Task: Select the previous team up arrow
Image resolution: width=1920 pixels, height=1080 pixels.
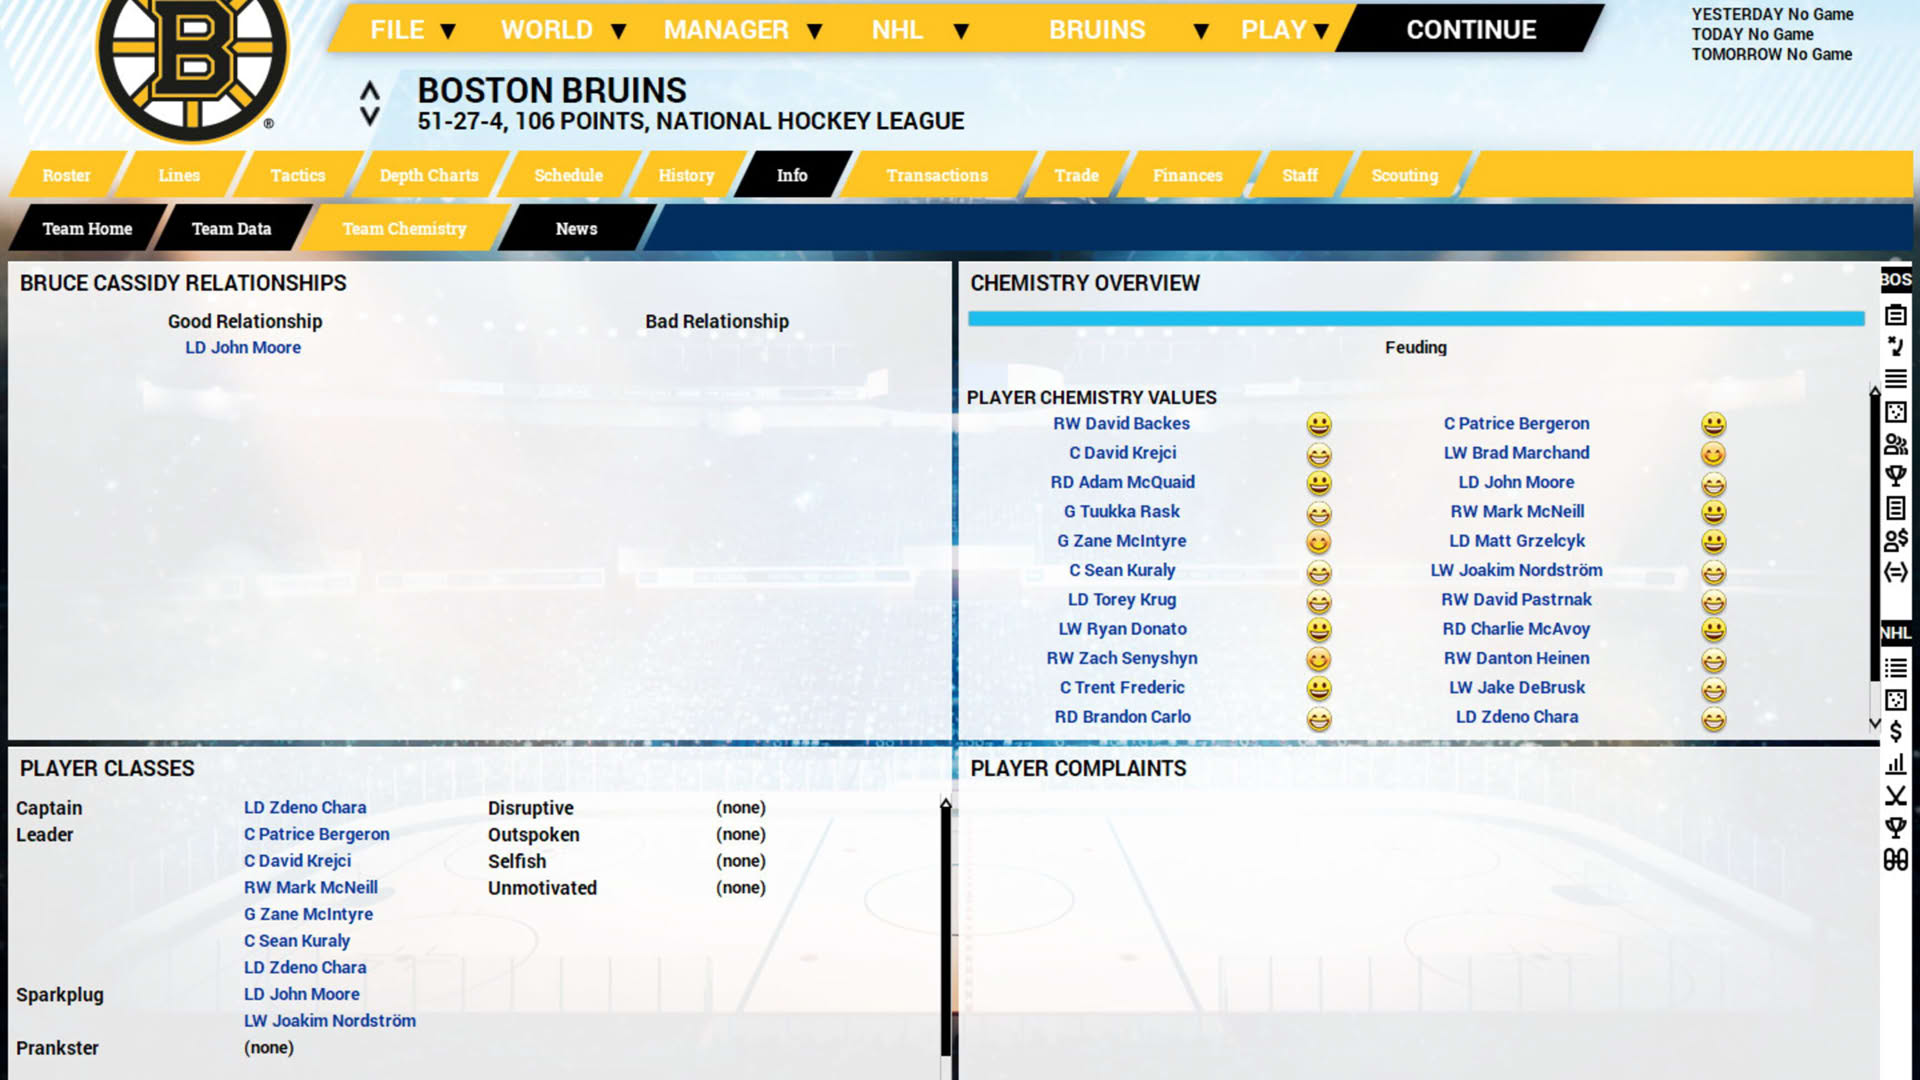Action: (370, 90)
